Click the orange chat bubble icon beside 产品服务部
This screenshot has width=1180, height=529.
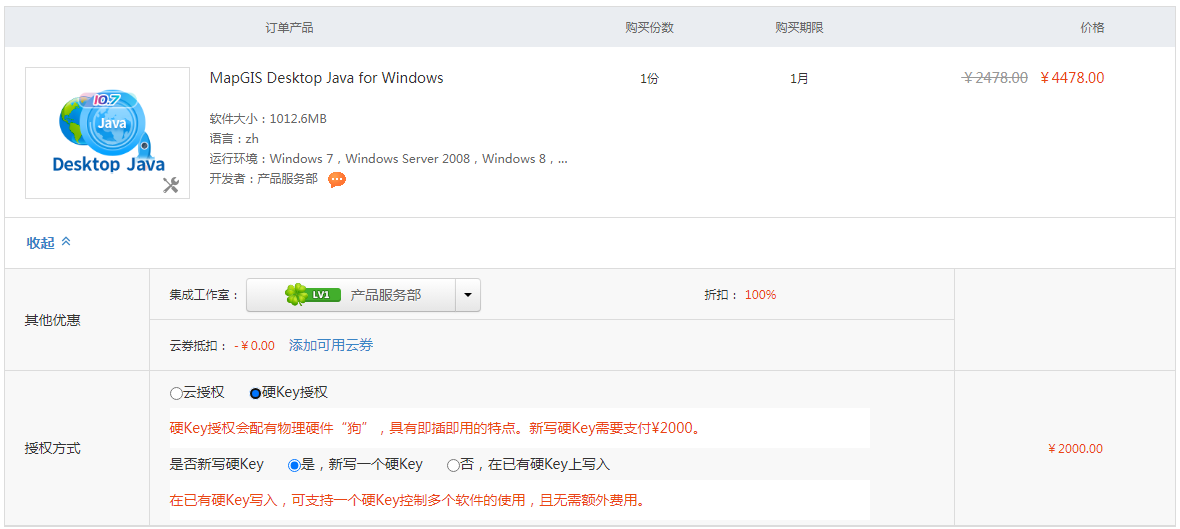click(x=337, y=179)
